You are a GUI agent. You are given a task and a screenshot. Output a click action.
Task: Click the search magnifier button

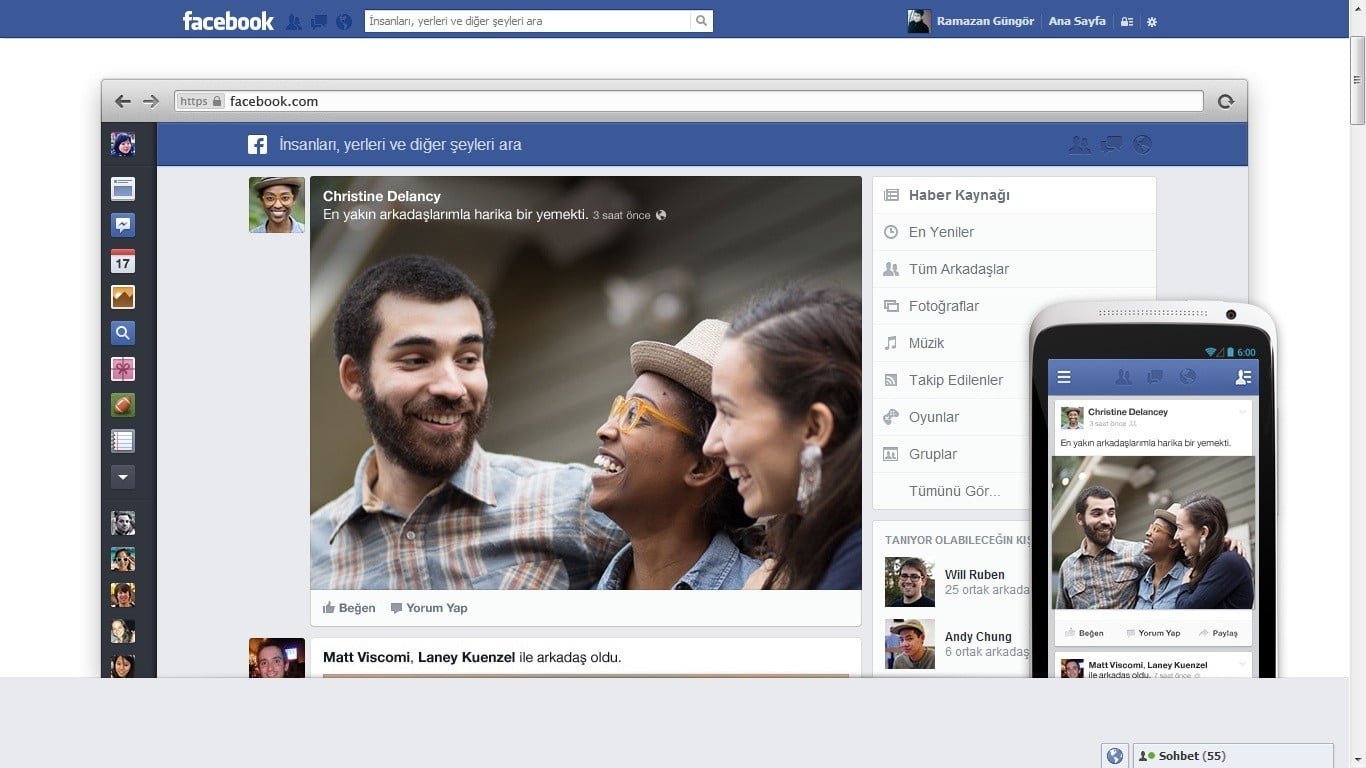(702, 20)
